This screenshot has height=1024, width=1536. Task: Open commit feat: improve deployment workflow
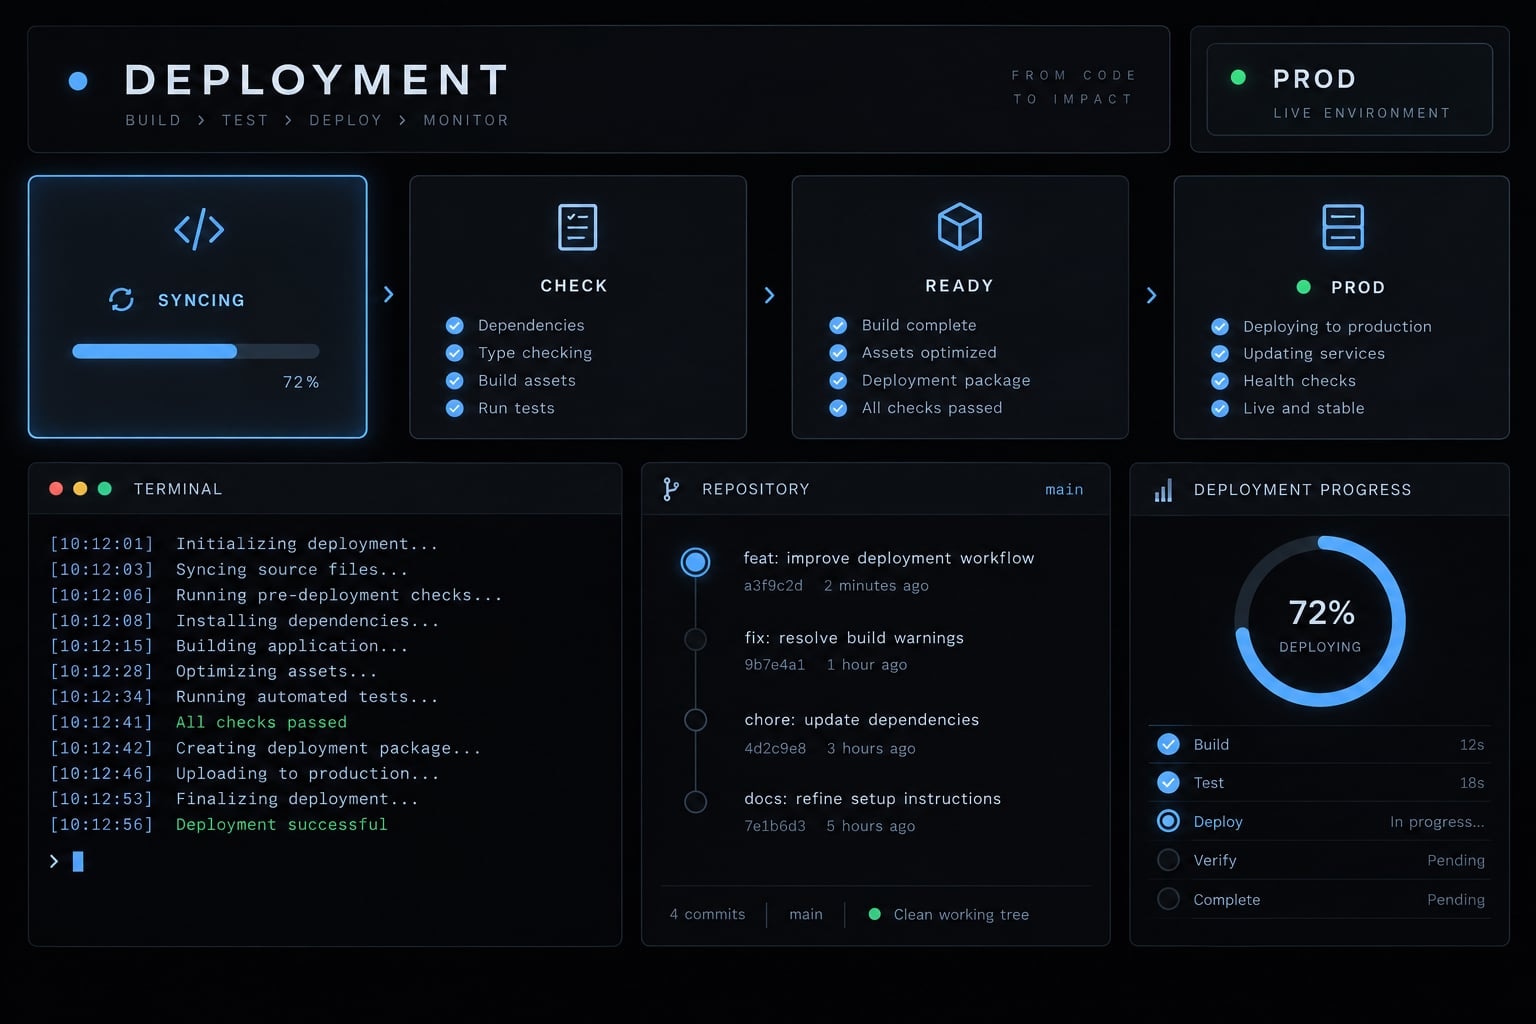(x=889, y=558)
